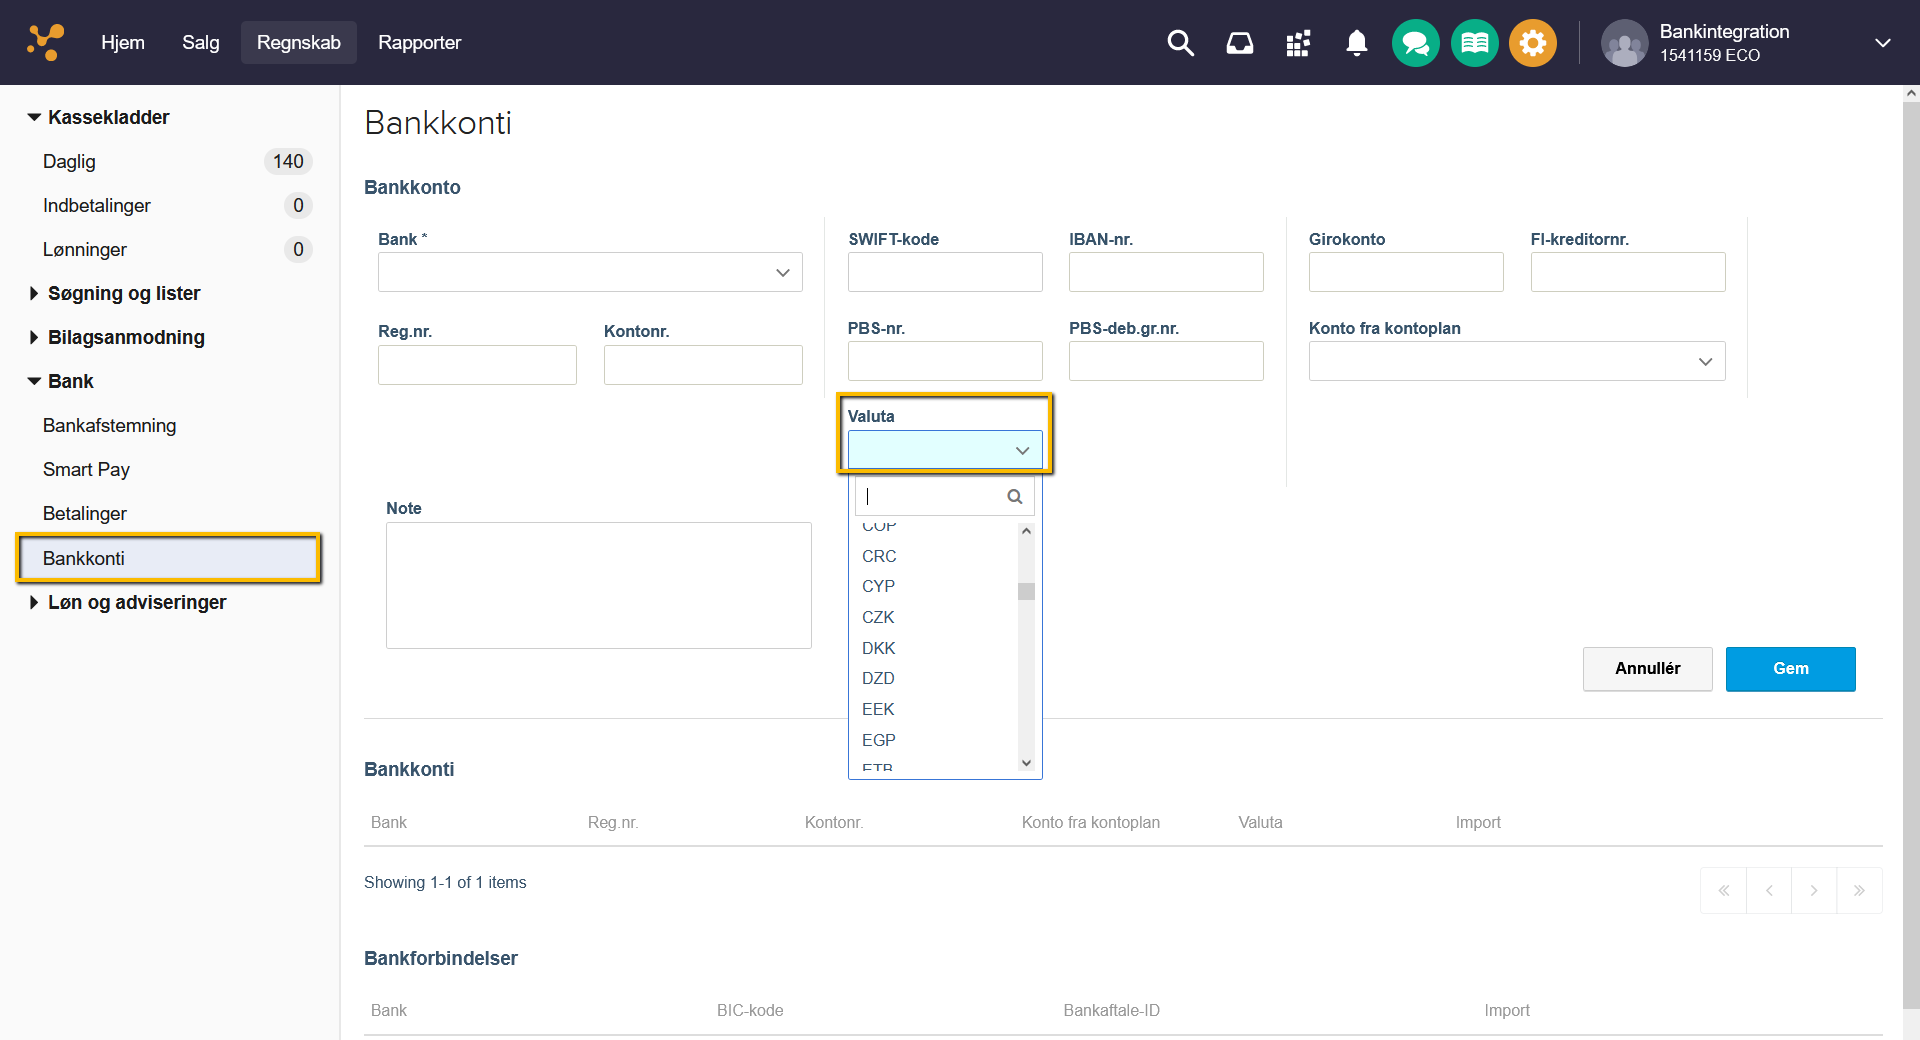Expand the Søgning og lister section
The height and width of the screenshot is (1040, 1920).
point(124,293)
